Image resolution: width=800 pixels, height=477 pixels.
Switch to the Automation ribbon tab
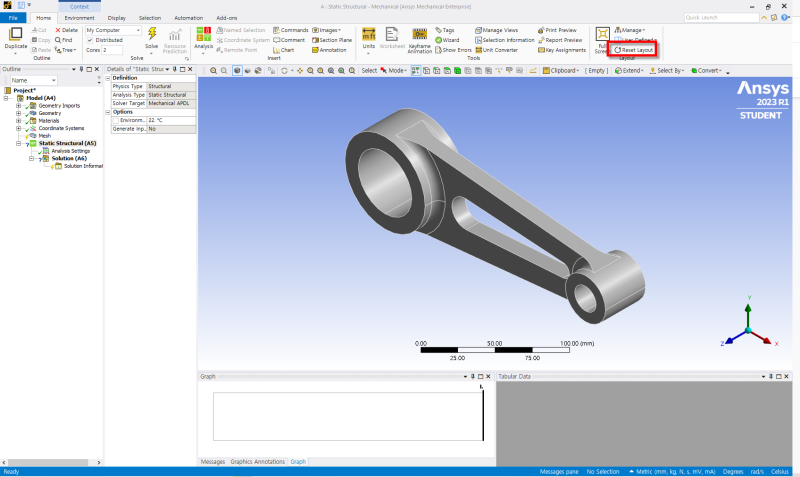tap(188, 18)
